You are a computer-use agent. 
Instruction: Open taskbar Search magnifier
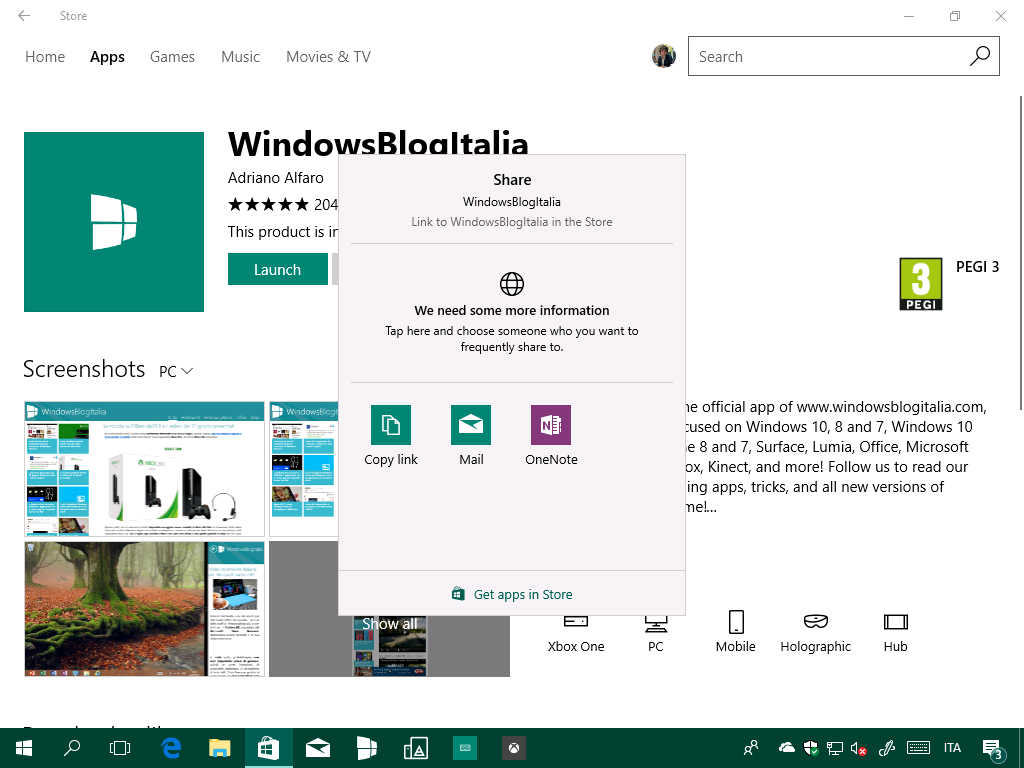click(x=72, y=748)
